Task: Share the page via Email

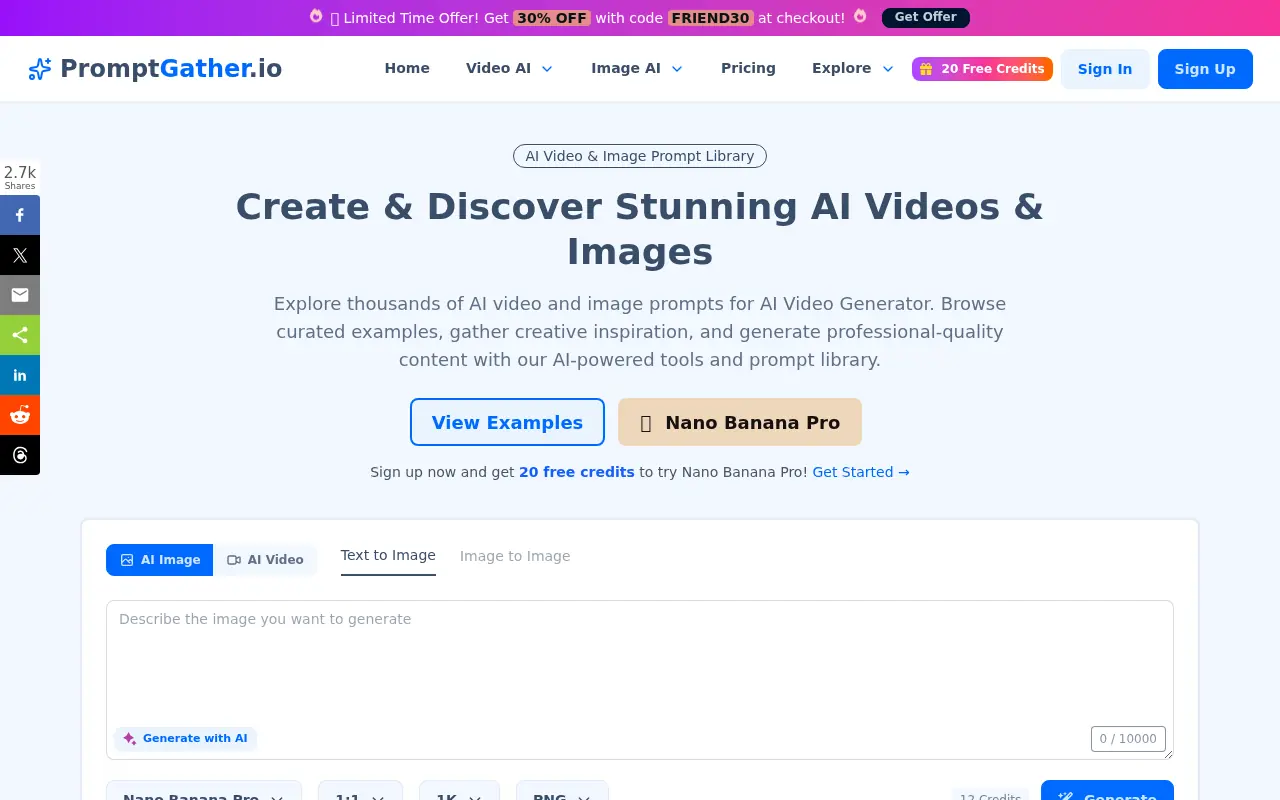Action: (x=20, y=295)
